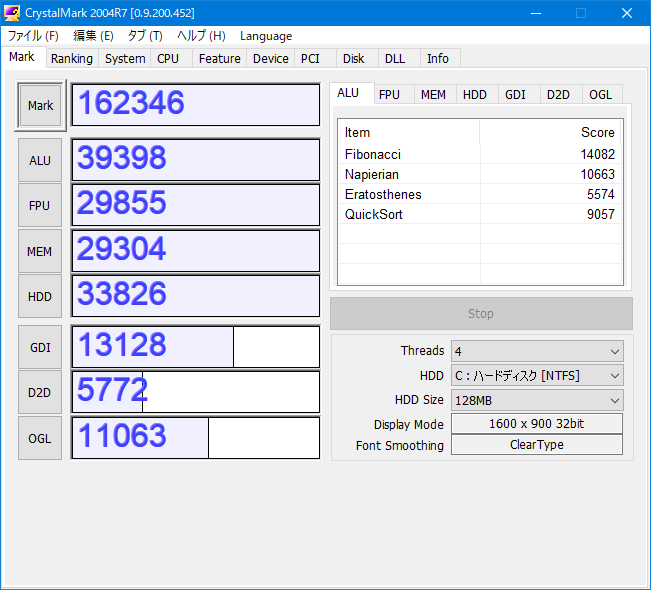
Task: Click the CrystalMark app icon in title bar
Action: pos(12,13)
